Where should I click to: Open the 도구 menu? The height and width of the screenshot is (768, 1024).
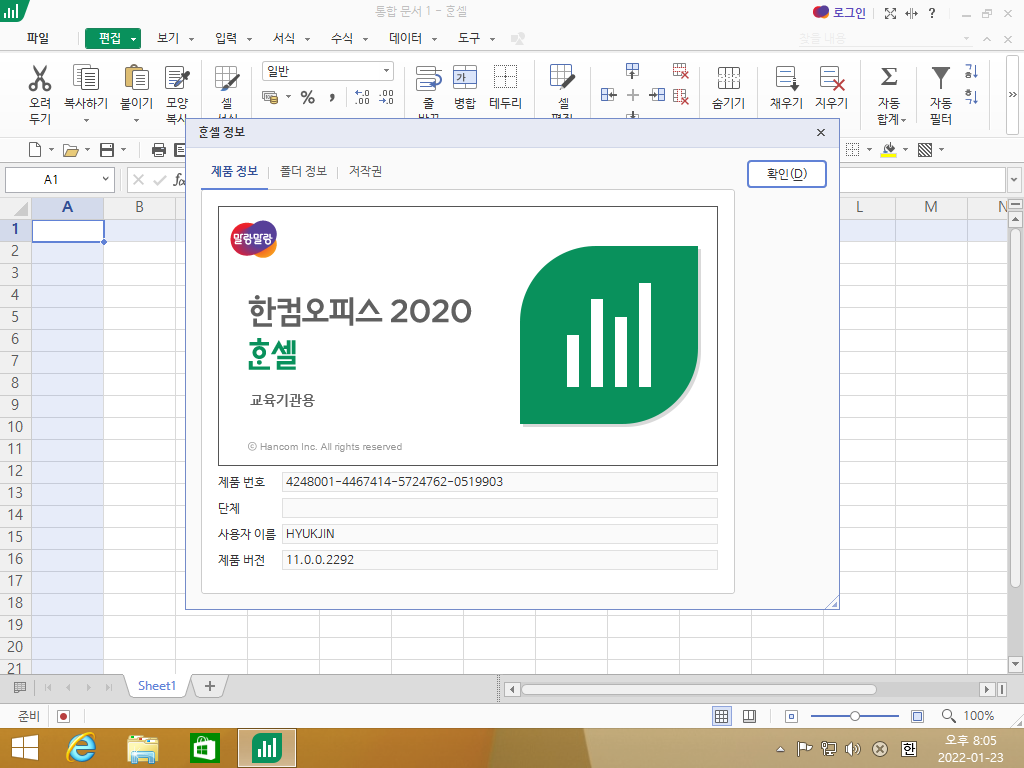[469, 39]
